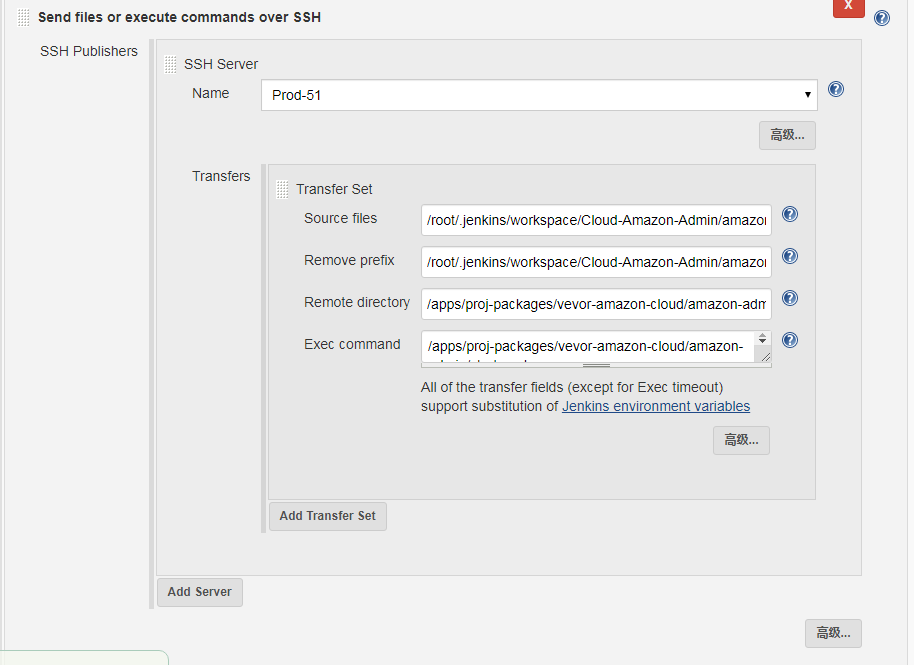Click help icon next to Remove prefix
This screenshot has width=914, height=665.
coord(790,256)
